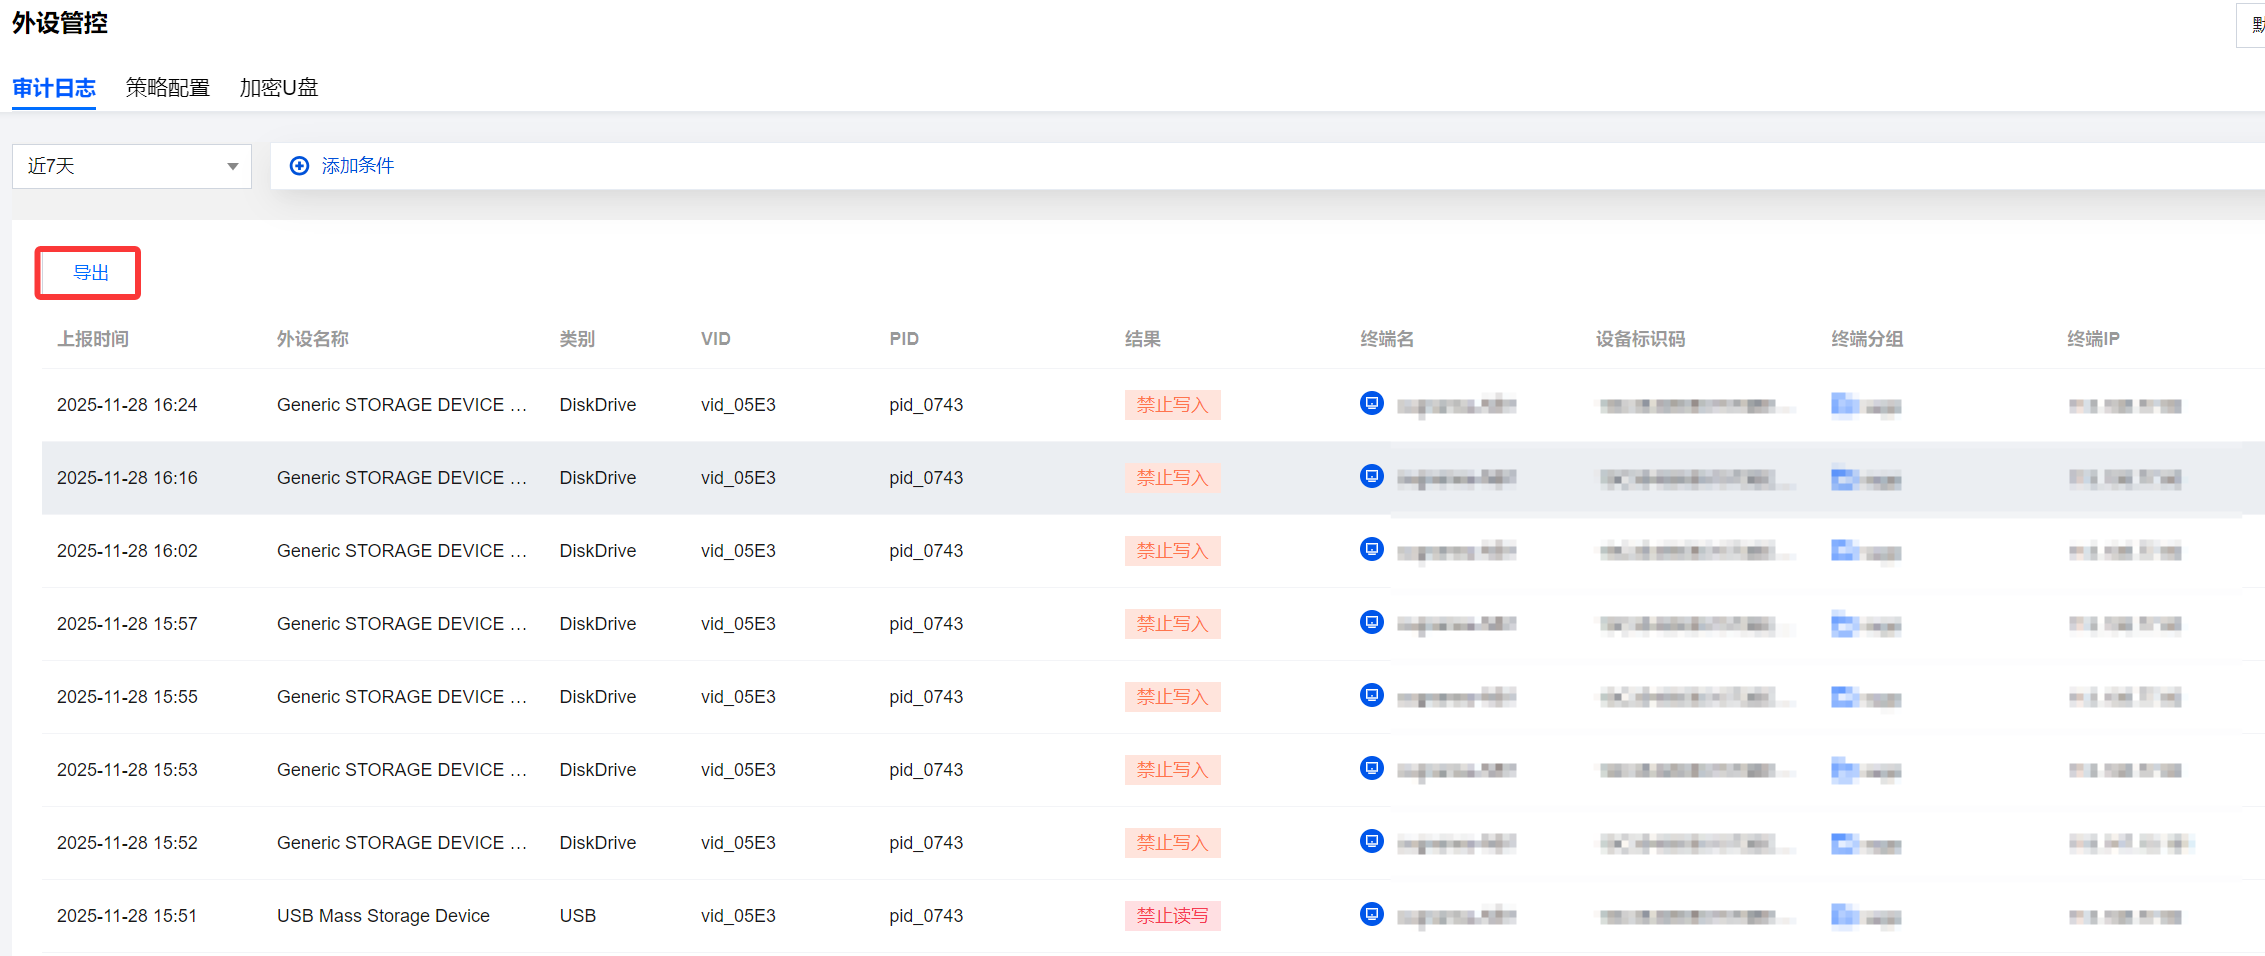The height and width of the screenshot is (956, 2265).
Task: Click group folder icon in 16:16 row
Action: point(1844,478)
